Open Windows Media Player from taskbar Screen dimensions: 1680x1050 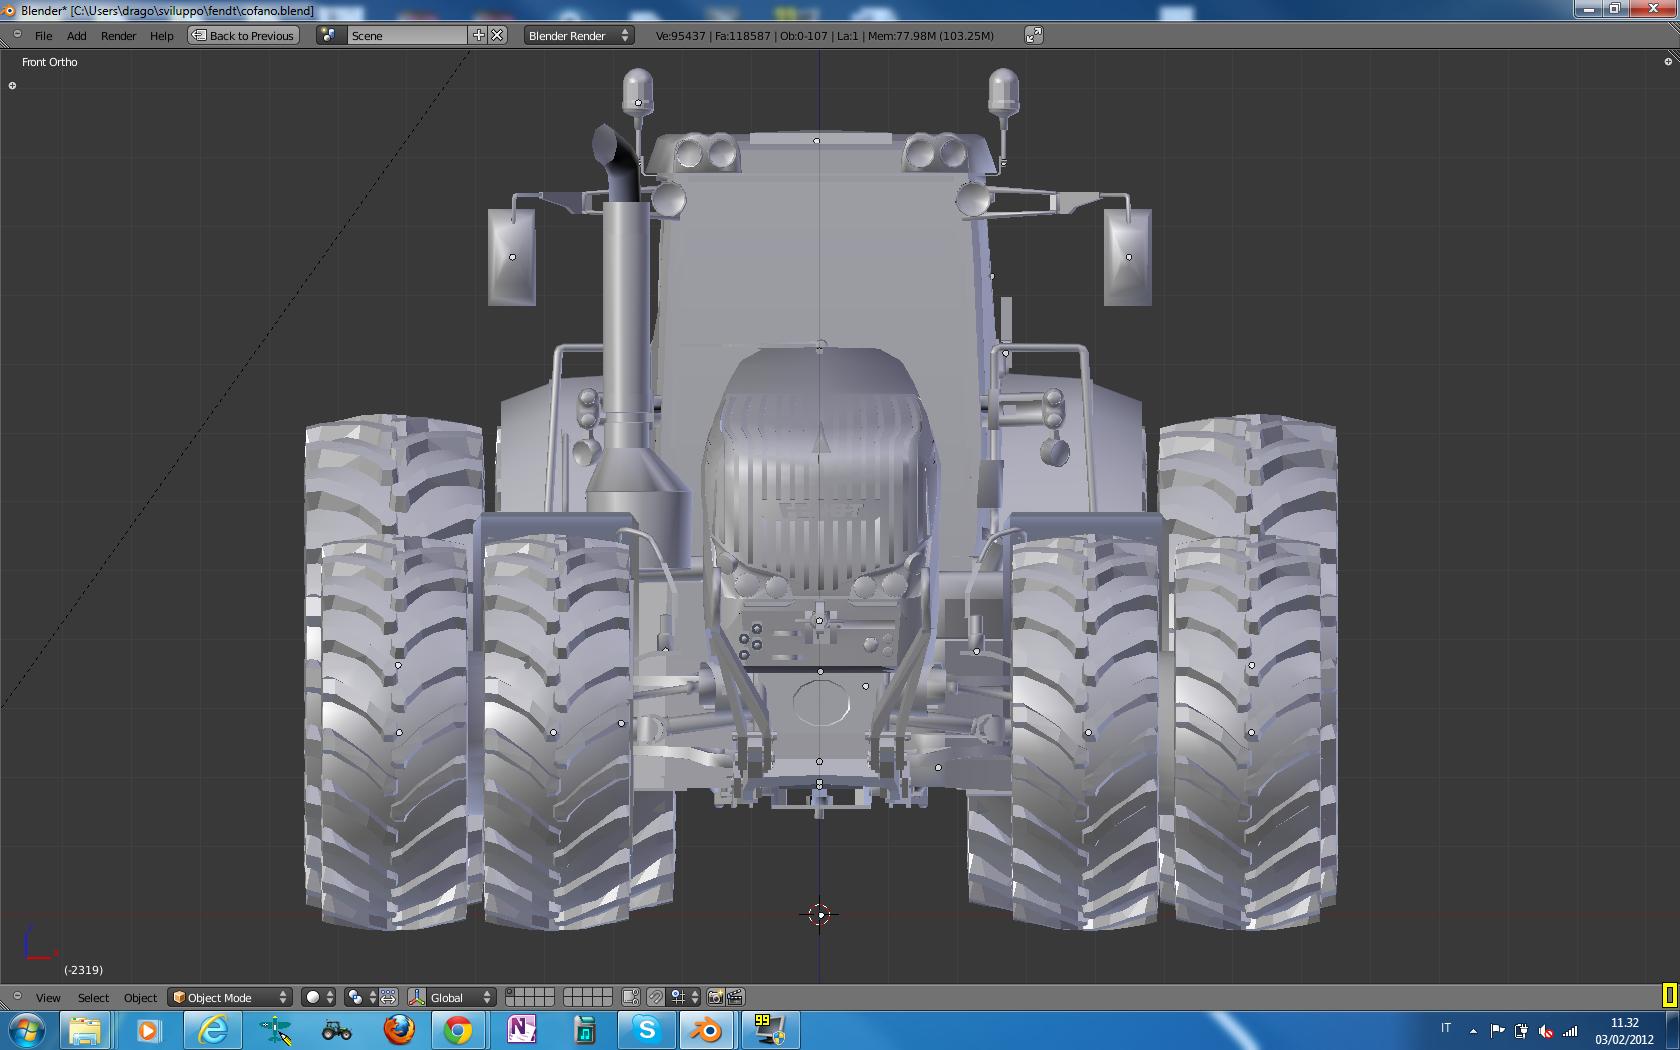pos(148,1029)
